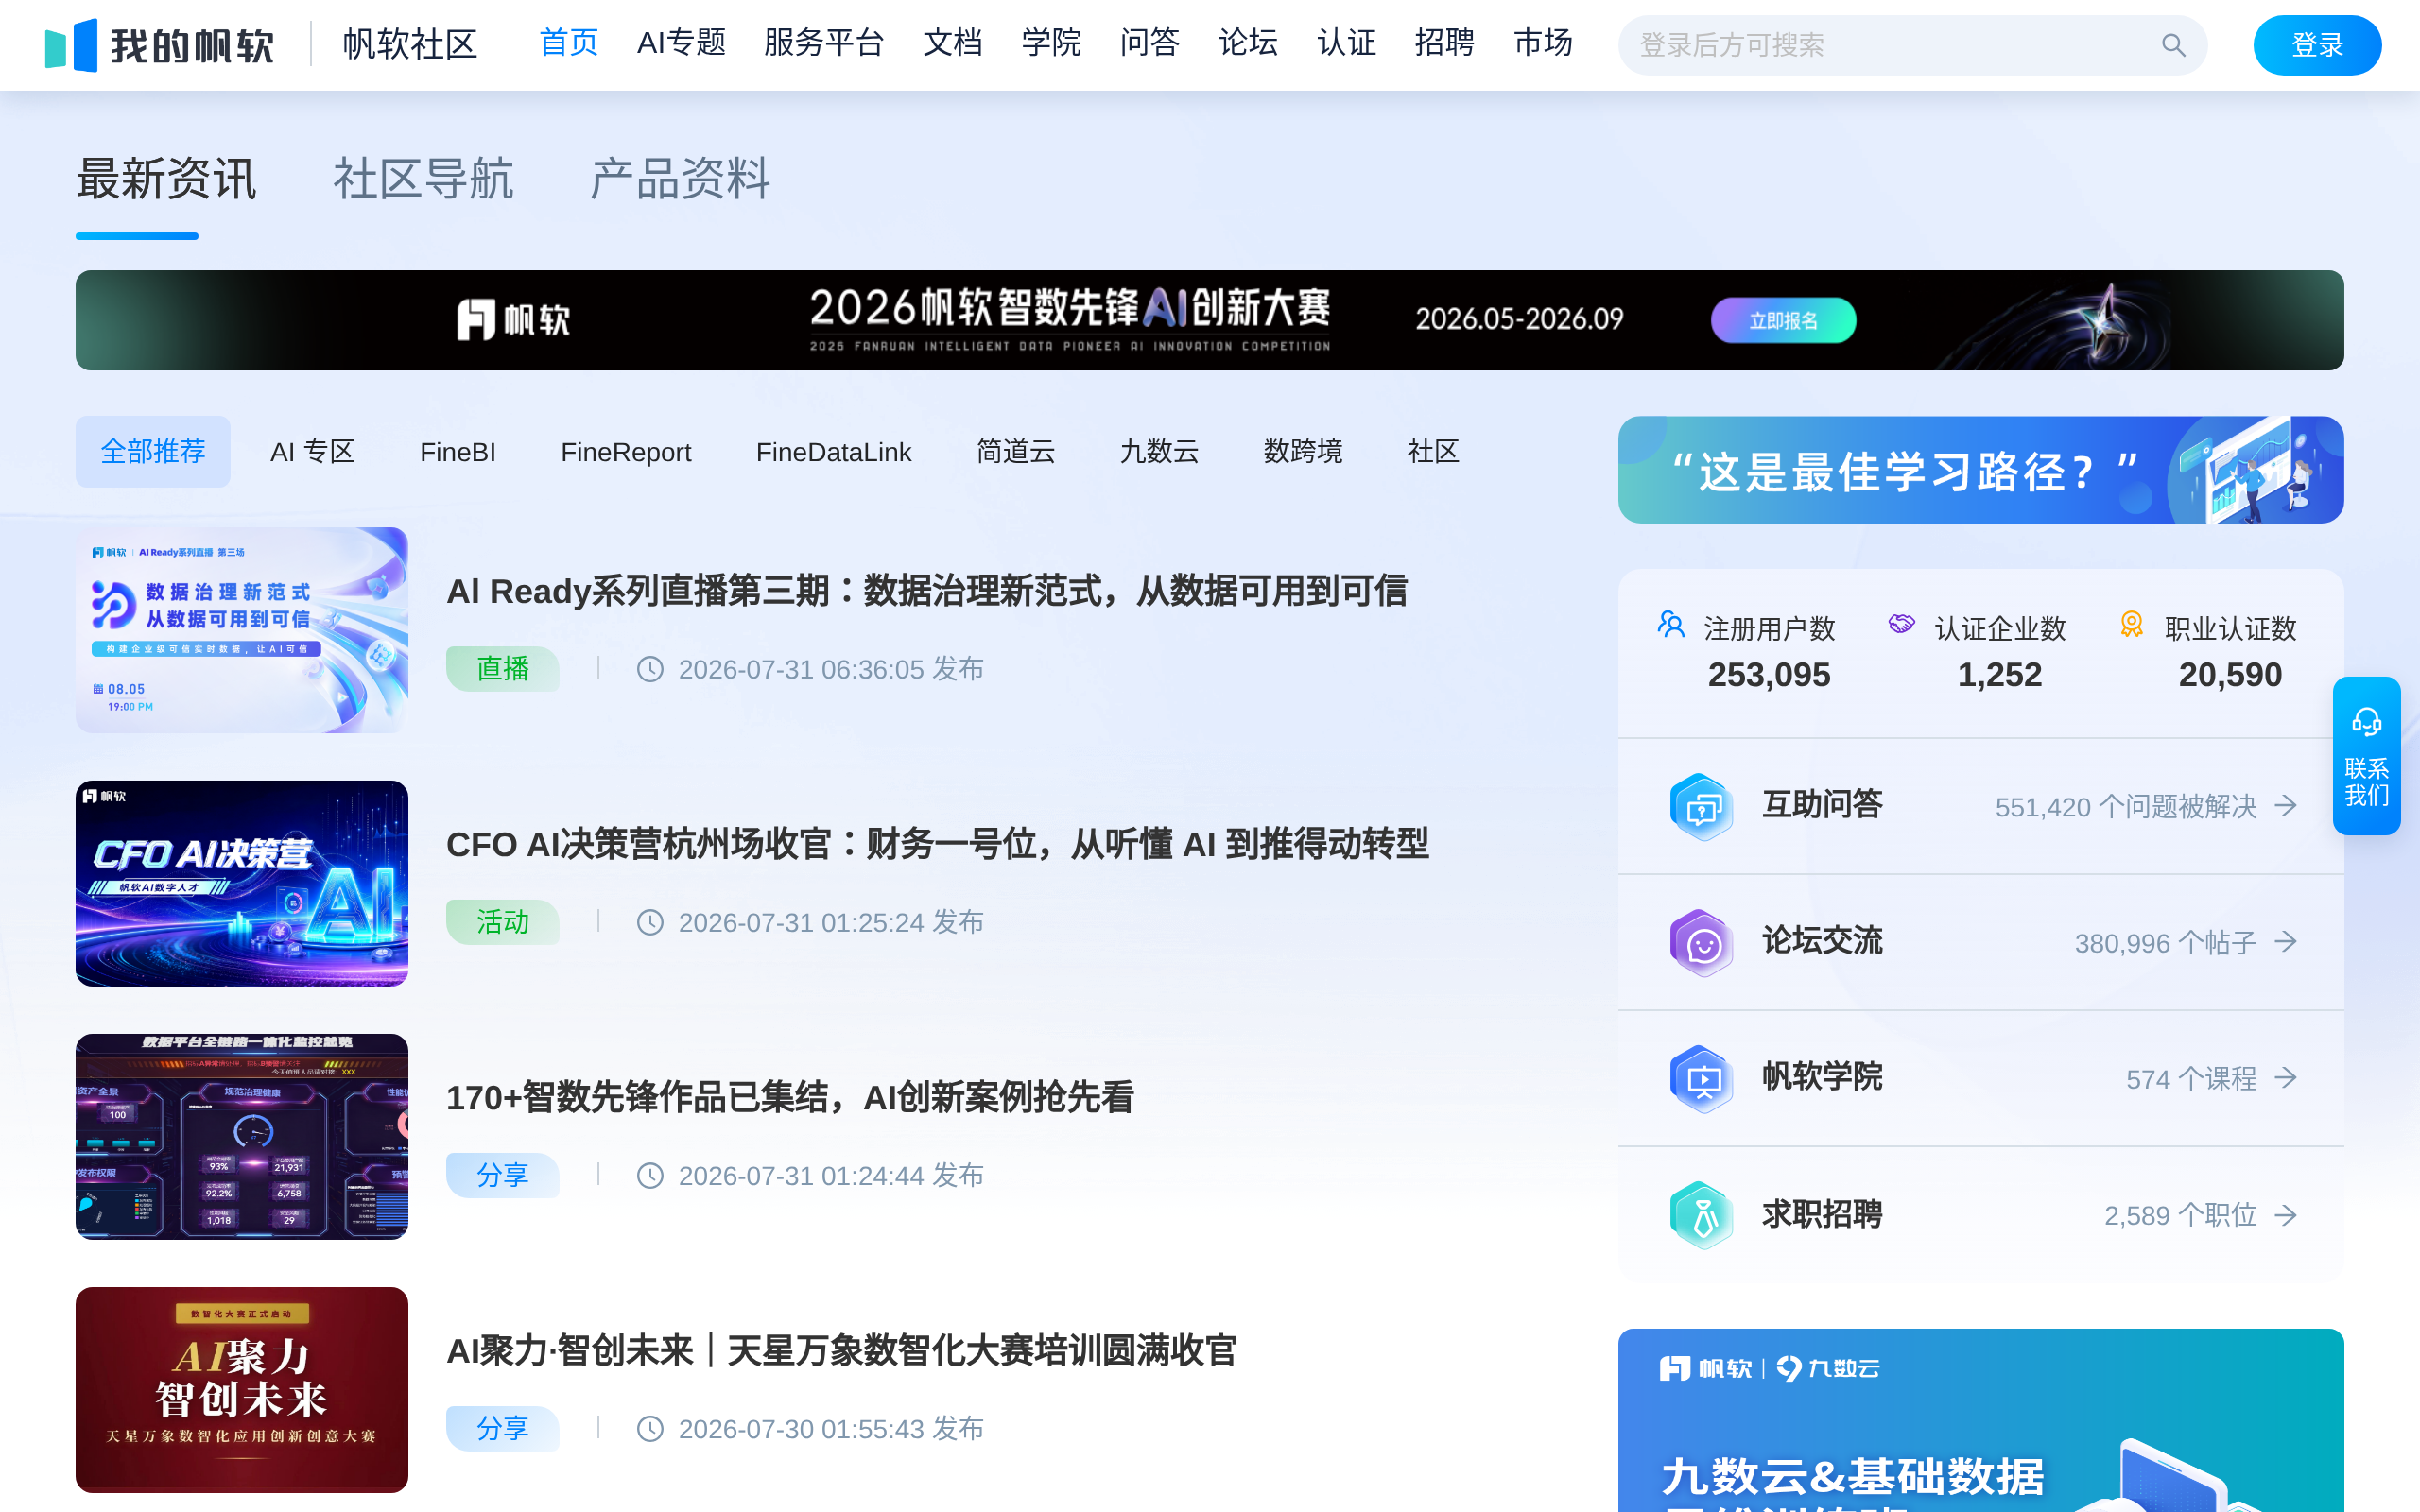Open the 数据治理新范式 article thumbnail
The width and height of the screenshot is (2420, 1512).
point(242,630)
